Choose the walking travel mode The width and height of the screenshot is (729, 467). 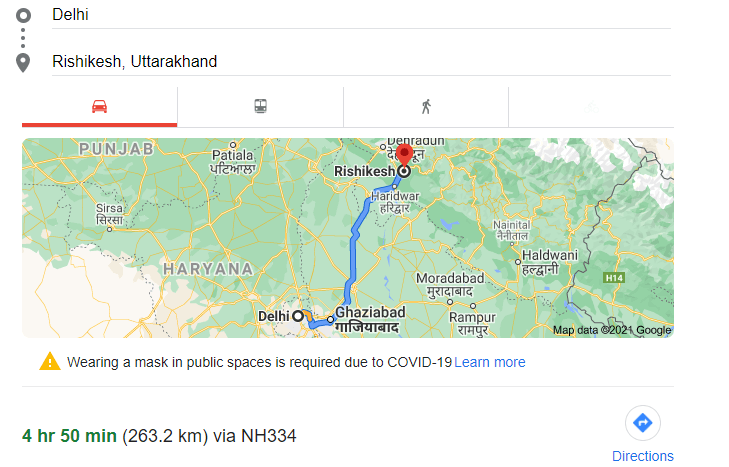pyautogui.click(x=426, y=107)
